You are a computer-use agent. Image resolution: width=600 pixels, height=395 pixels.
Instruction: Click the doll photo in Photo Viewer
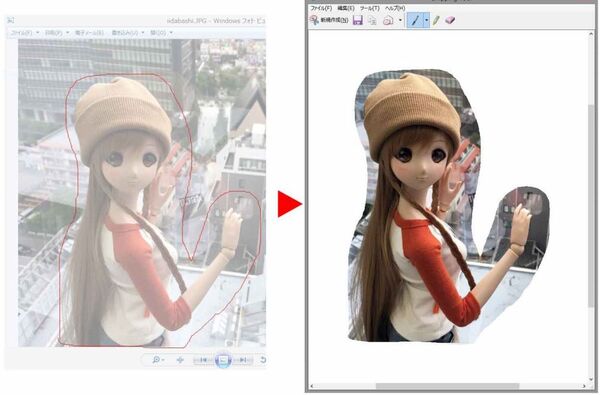point(142,193)
